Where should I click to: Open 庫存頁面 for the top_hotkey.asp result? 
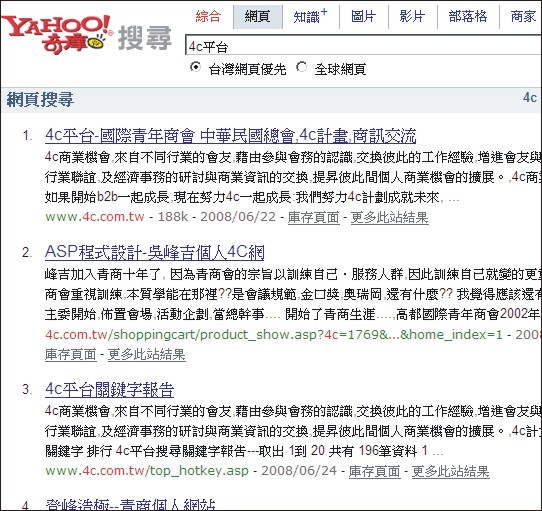click(x=374, y=471)
